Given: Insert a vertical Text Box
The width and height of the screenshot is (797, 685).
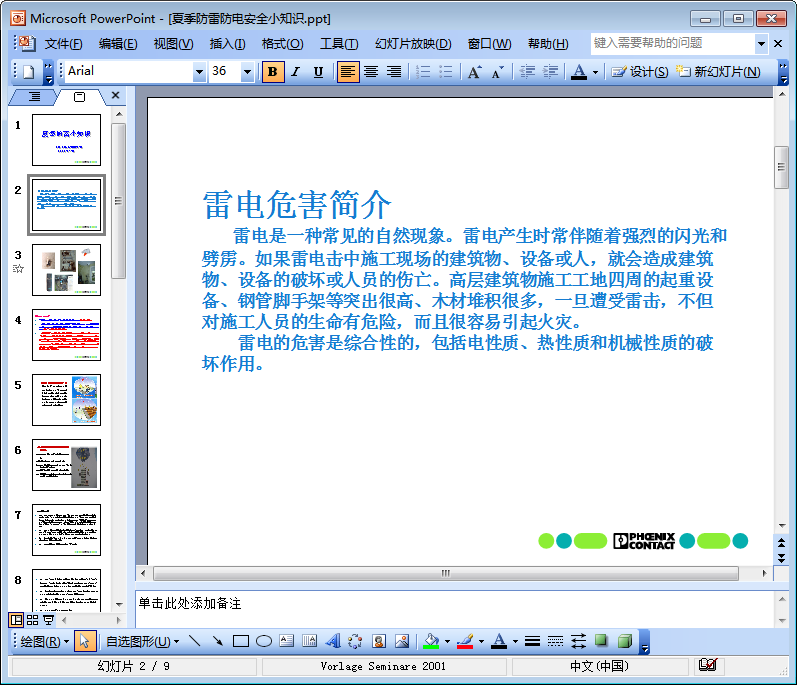Looking at the screenshot, I should point(310,641).
